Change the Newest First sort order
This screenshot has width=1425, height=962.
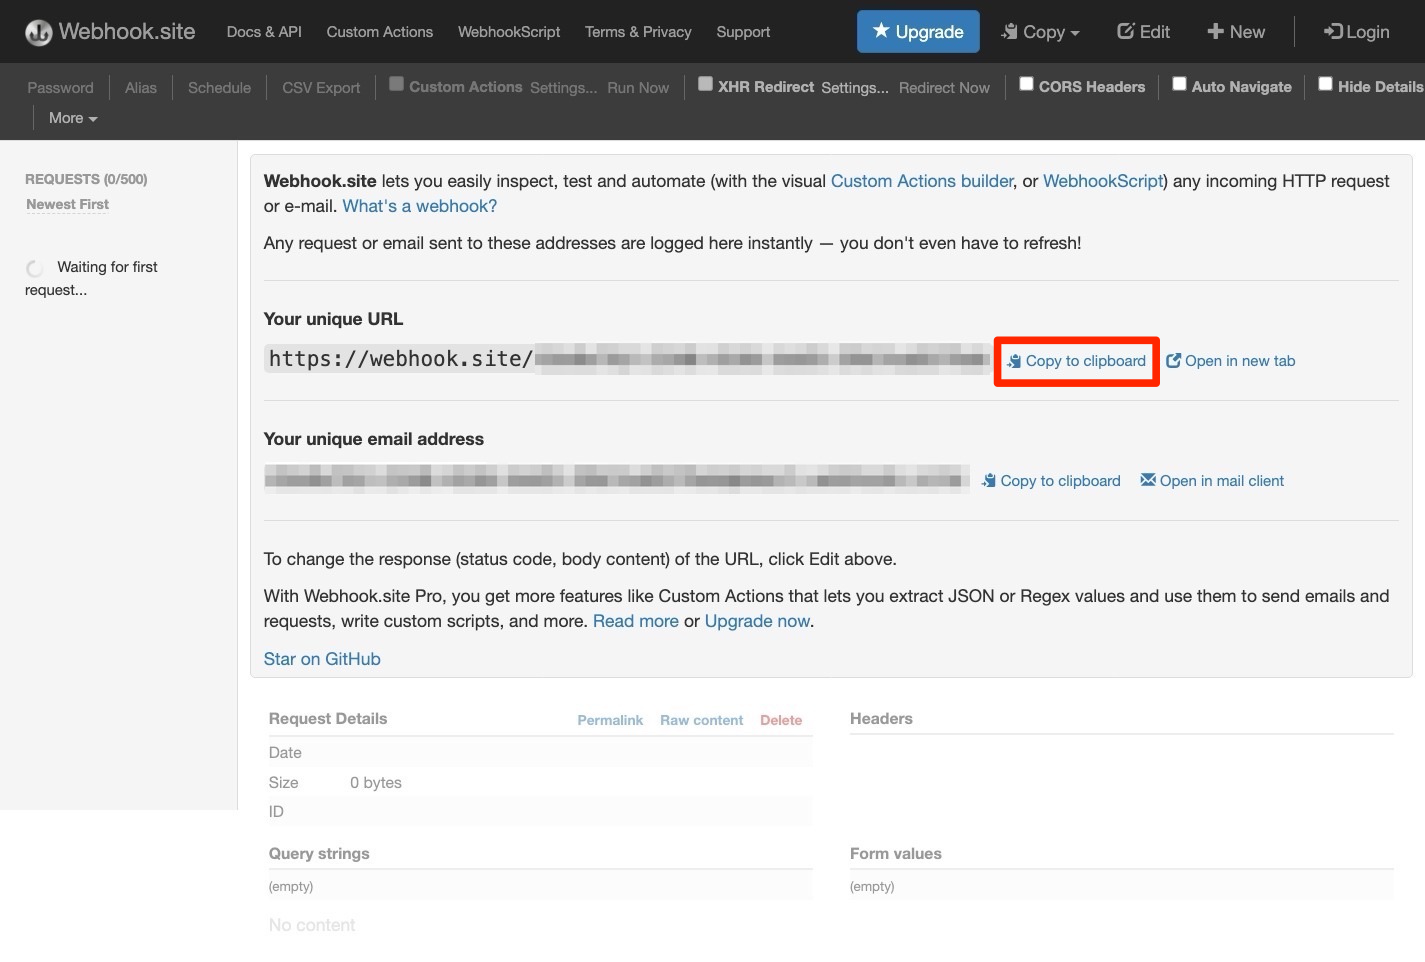pyautogui.click(x=67, y=204)
